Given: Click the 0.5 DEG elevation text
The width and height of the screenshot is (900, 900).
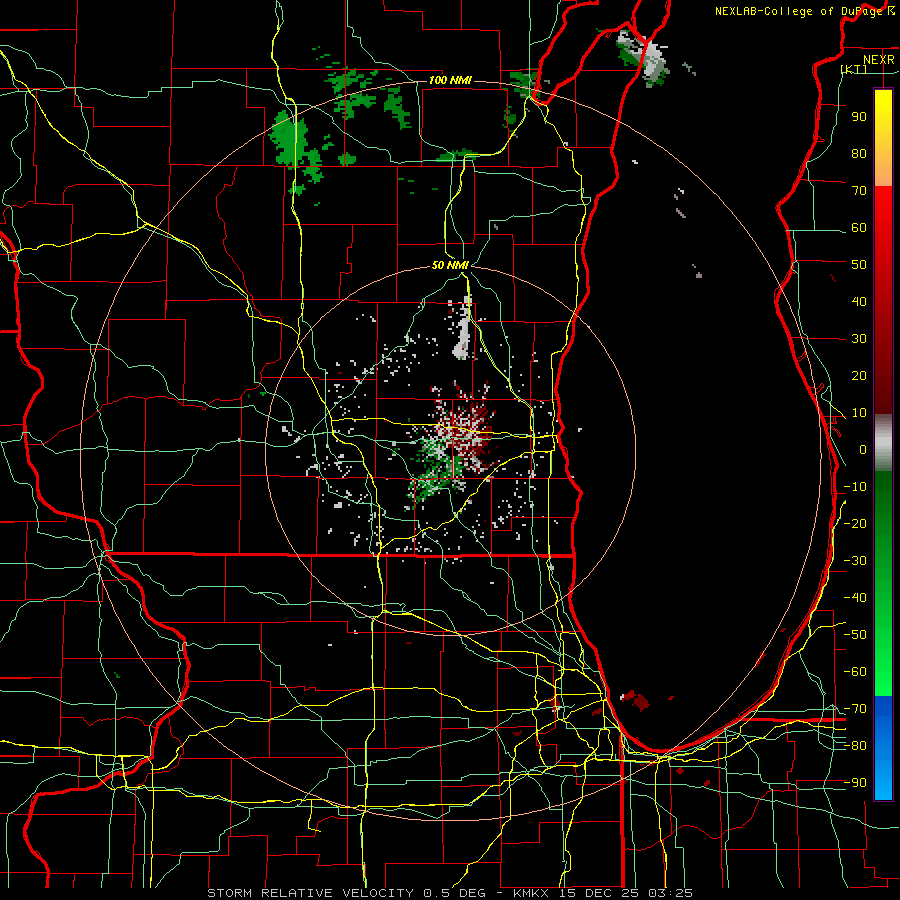Looking at the screenshot, I should 455,893.
